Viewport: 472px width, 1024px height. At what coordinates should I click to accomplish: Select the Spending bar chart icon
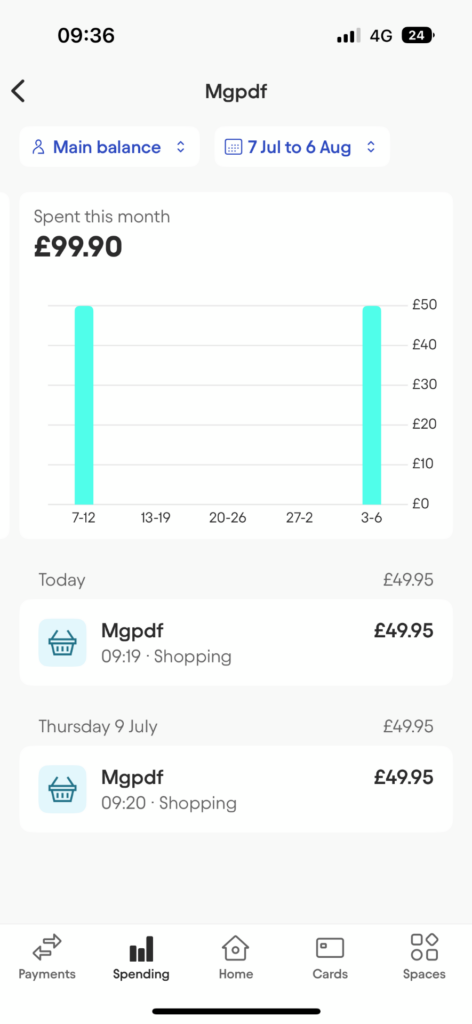[x=141, y=949]
